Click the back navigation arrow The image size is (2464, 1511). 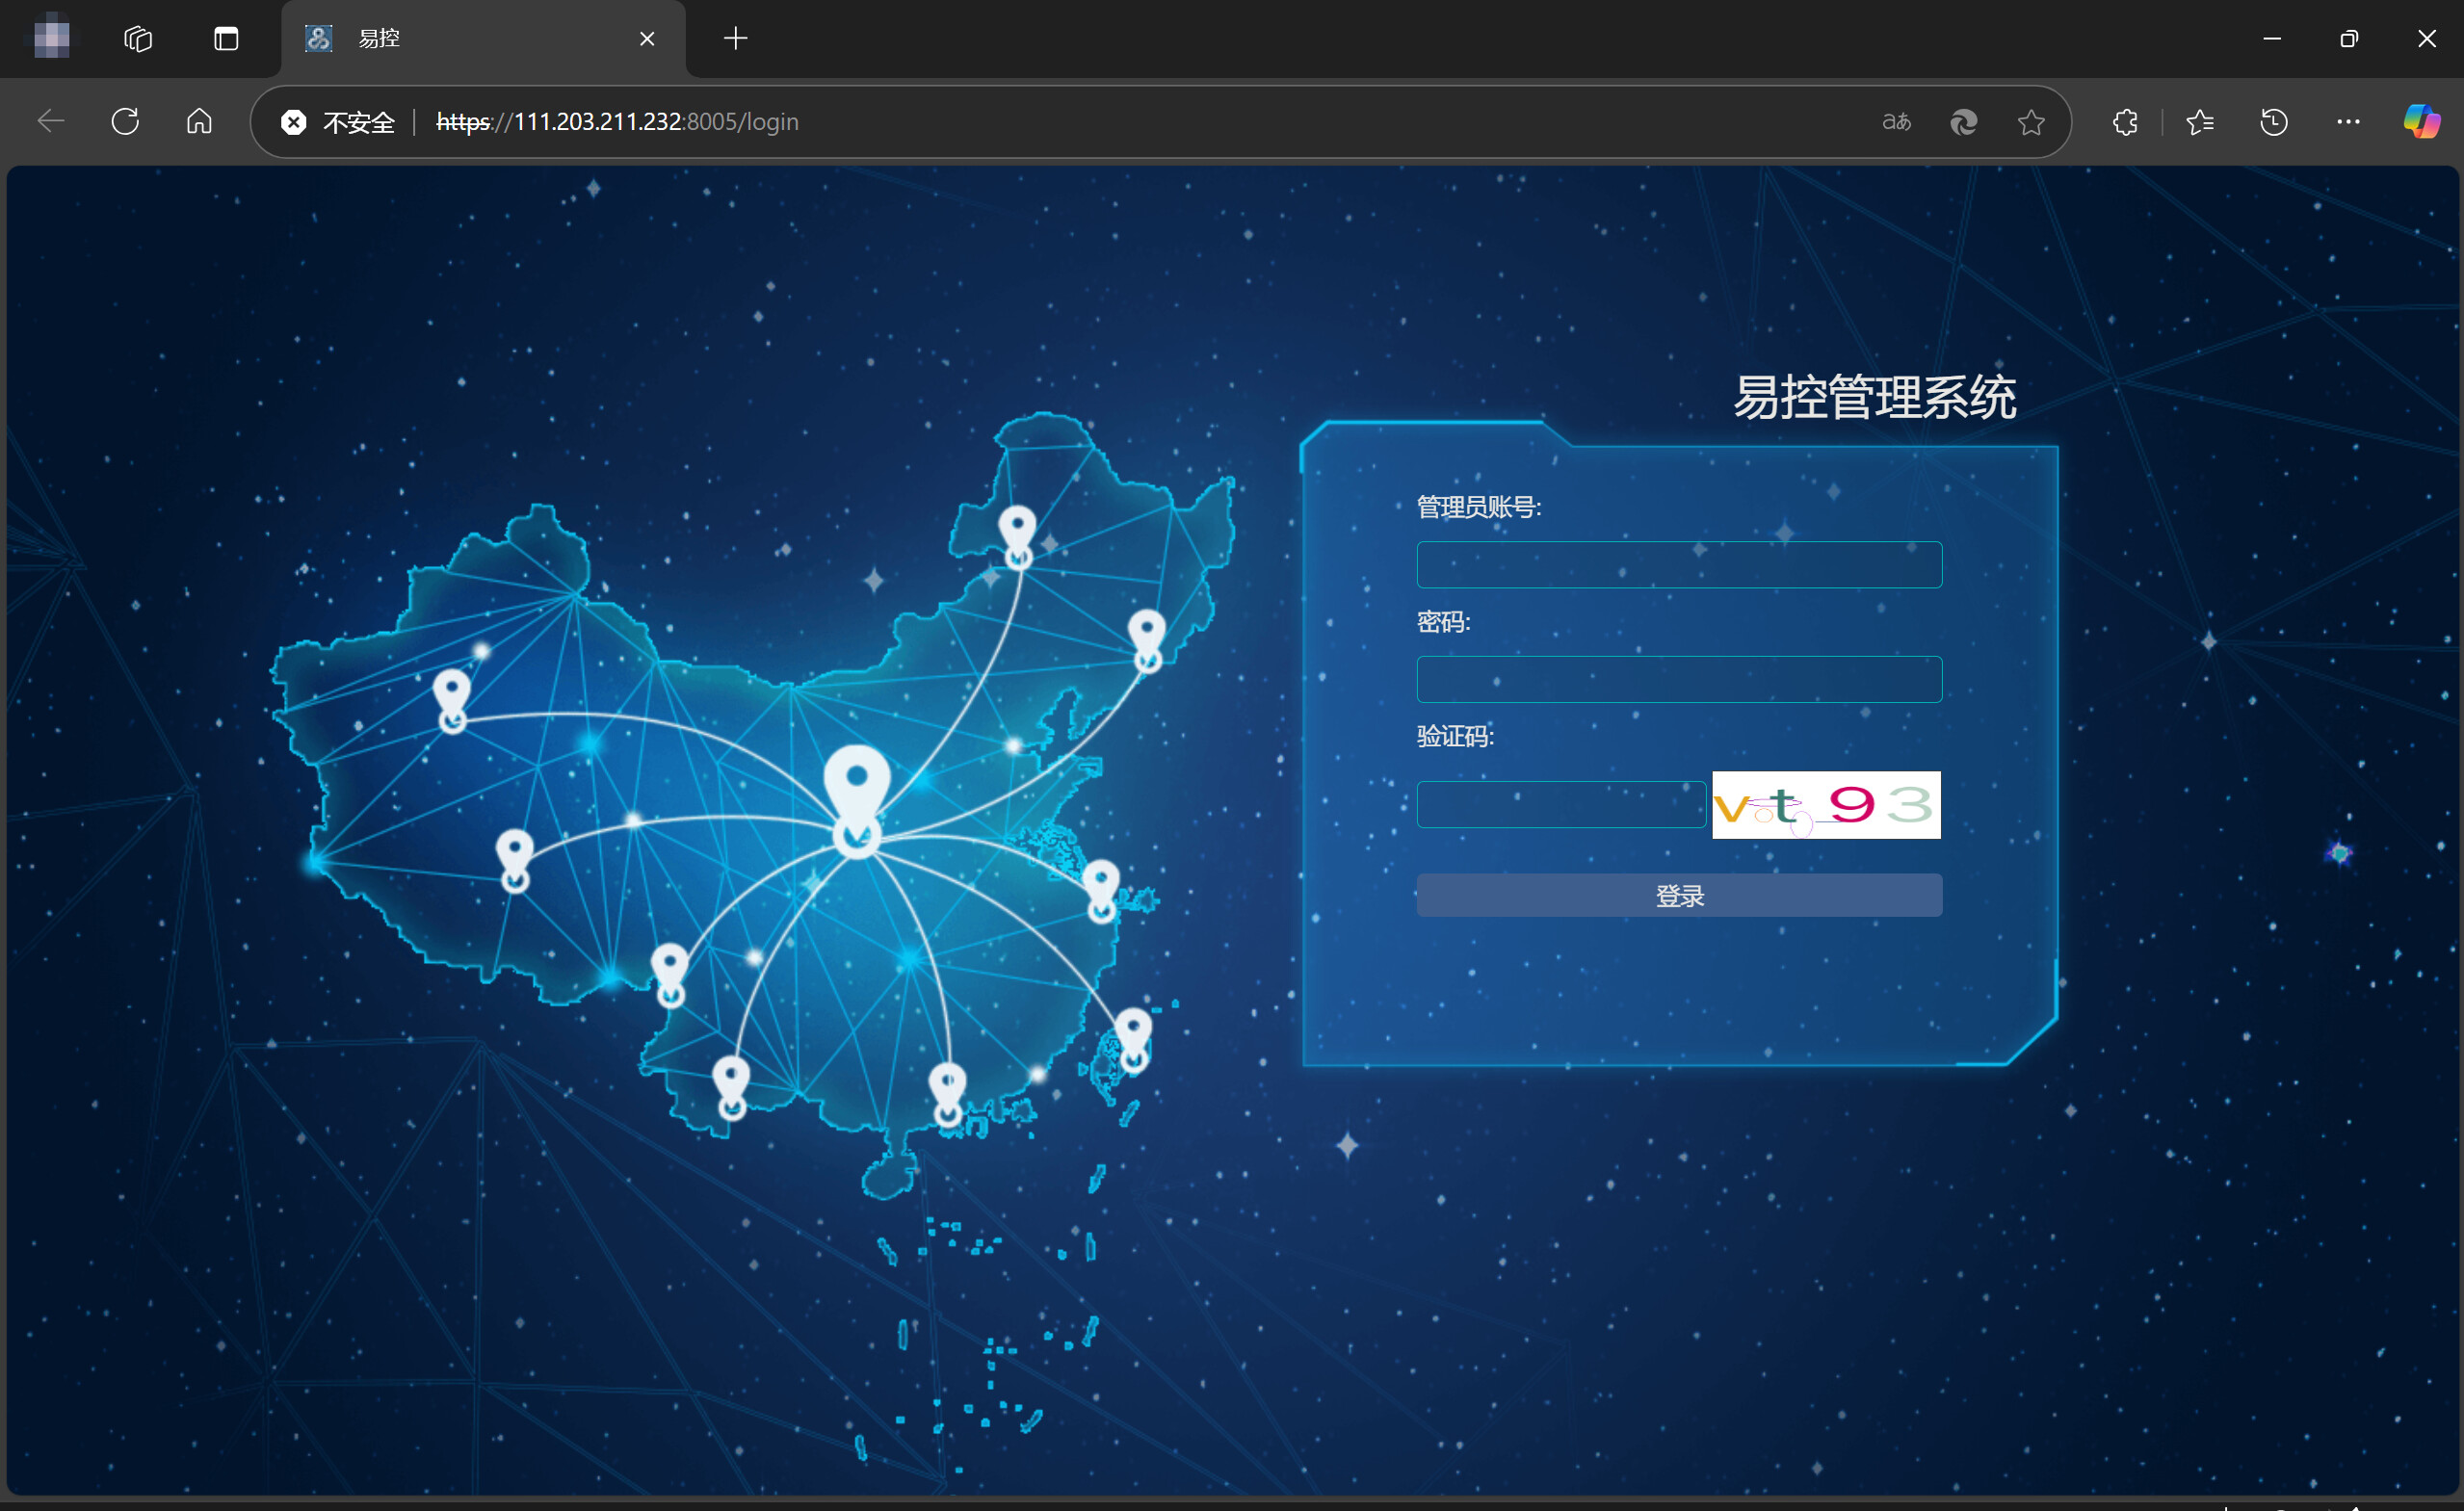coord(50,122)
